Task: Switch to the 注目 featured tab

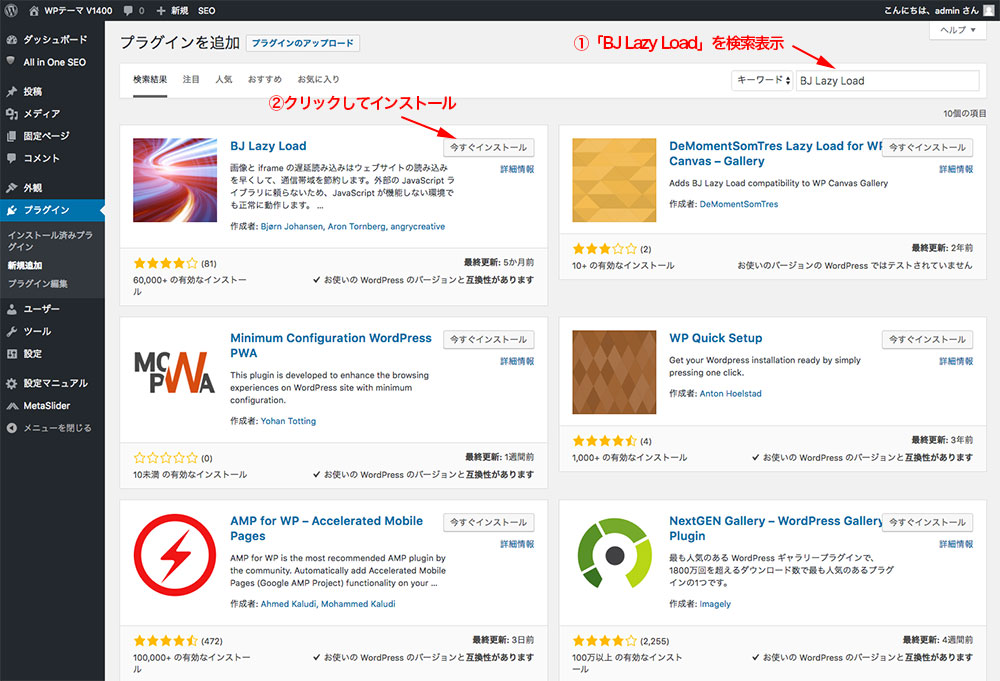Action: tap(191, 80)
